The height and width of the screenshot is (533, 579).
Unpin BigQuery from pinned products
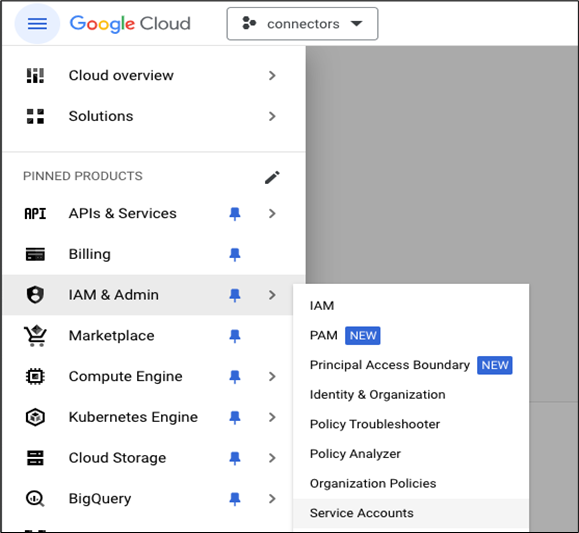(x=235, y=499)
